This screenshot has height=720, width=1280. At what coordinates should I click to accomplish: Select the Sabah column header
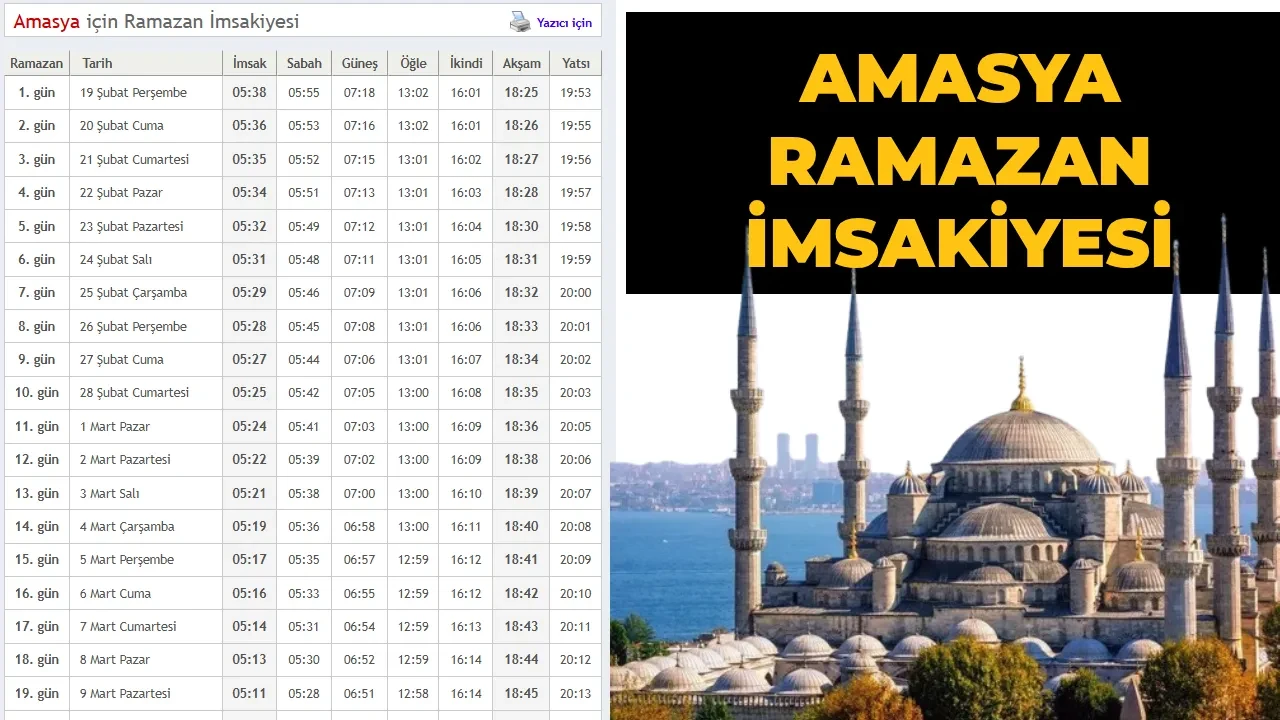tap(303, 62)
